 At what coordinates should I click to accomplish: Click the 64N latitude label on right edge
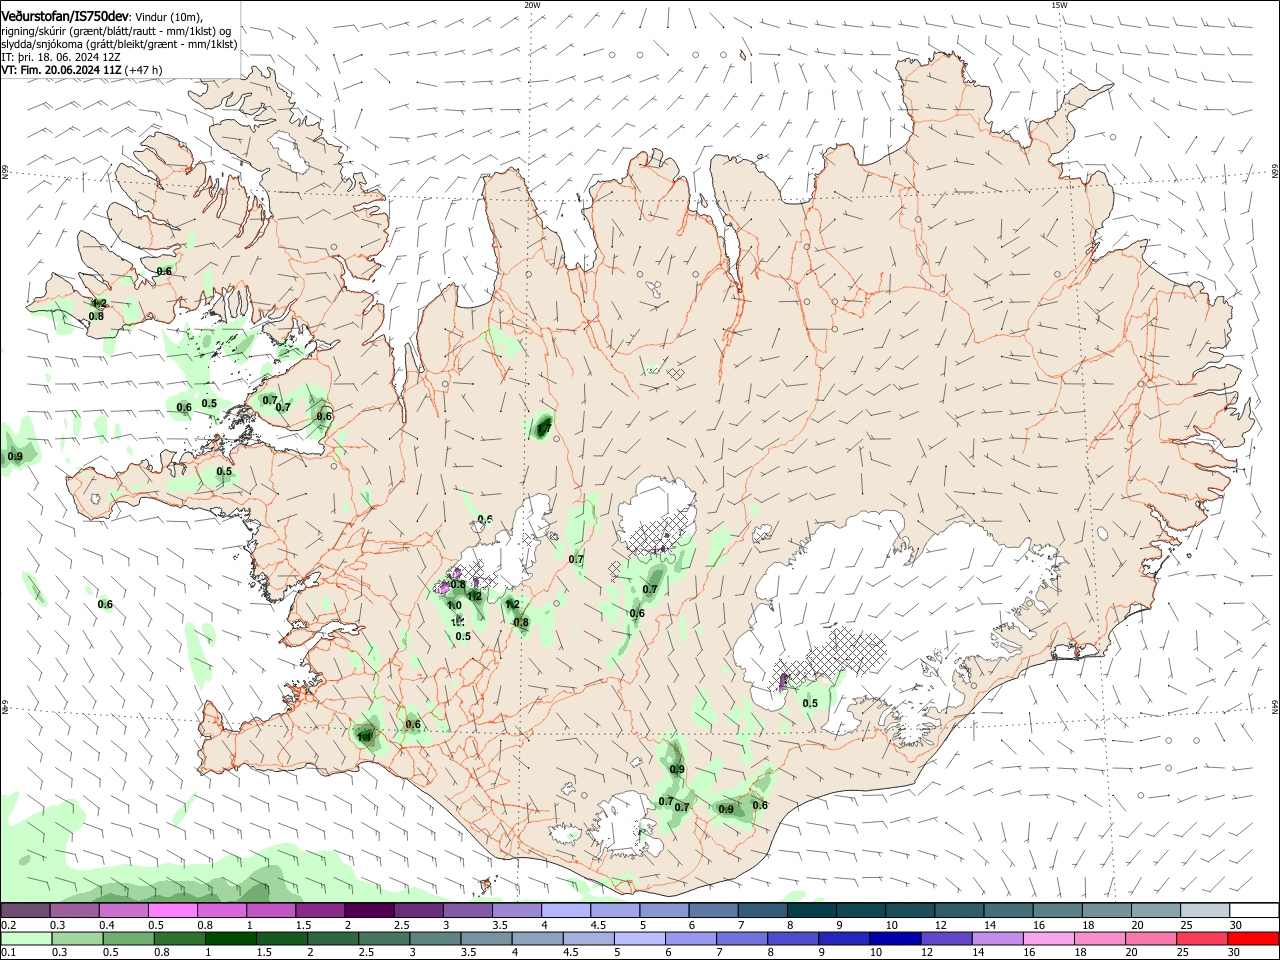[x=1275, y=706]
